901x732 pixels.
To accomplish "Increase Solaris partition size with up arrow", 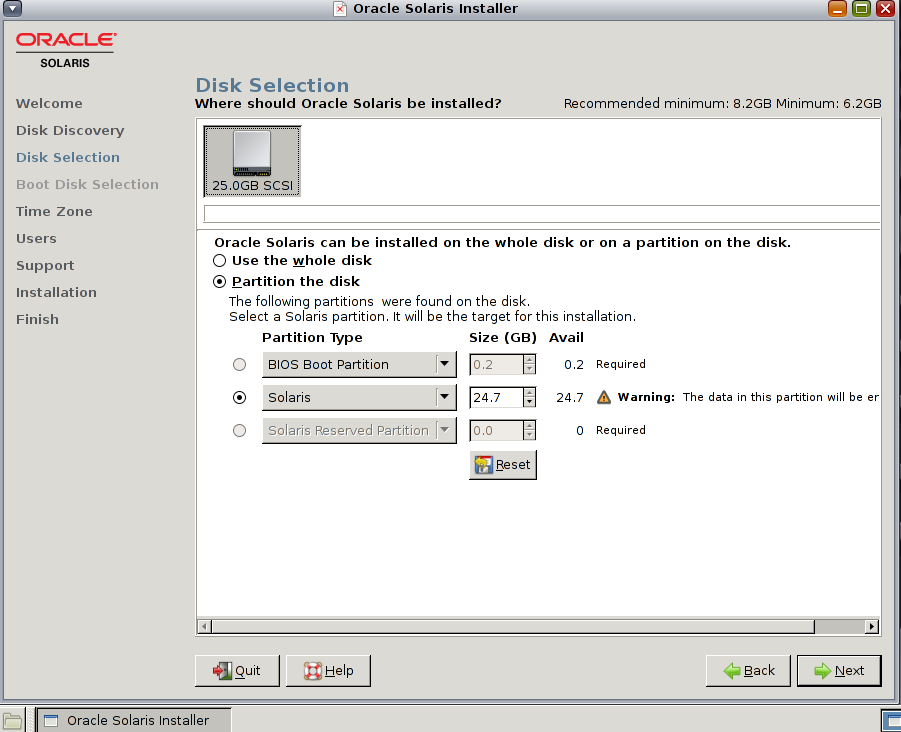I will pos(529,392).
